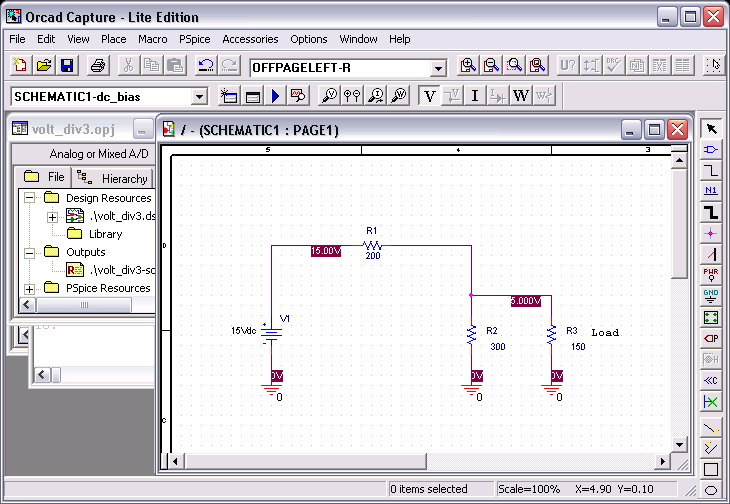Switch to the File tab in project panel
730x504 pixels.
coord(44,177)
